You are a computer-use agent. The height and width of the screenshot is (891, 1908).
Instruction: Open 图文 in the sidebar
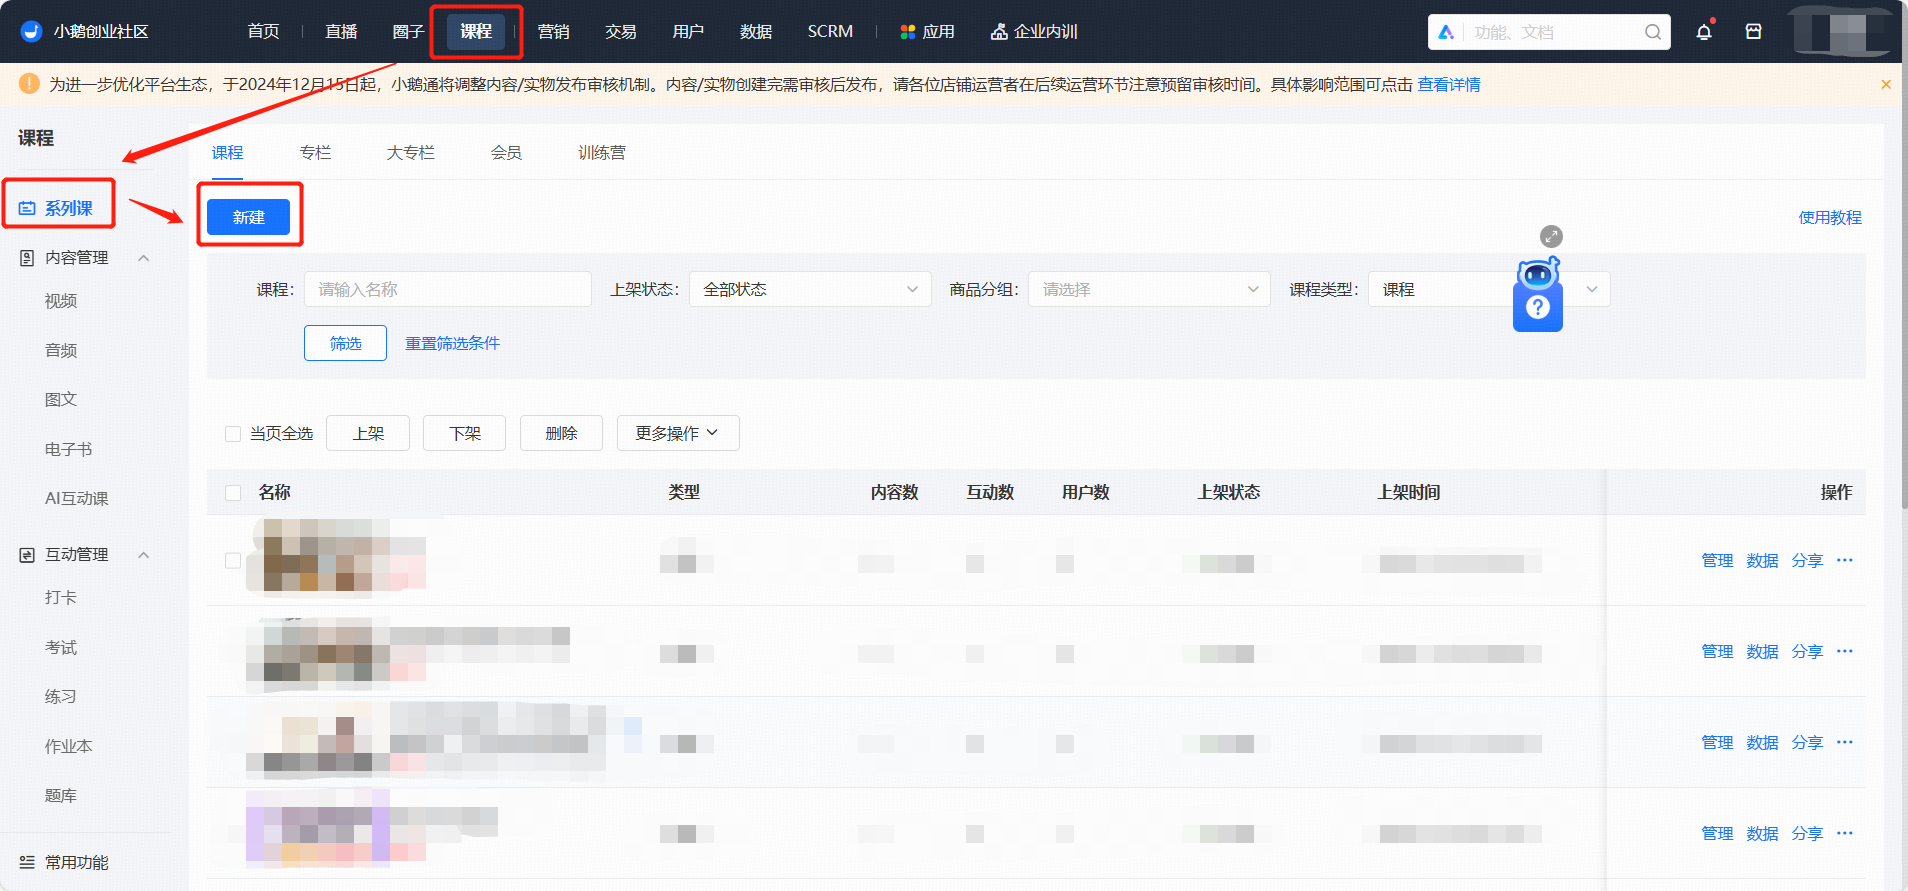61,399
